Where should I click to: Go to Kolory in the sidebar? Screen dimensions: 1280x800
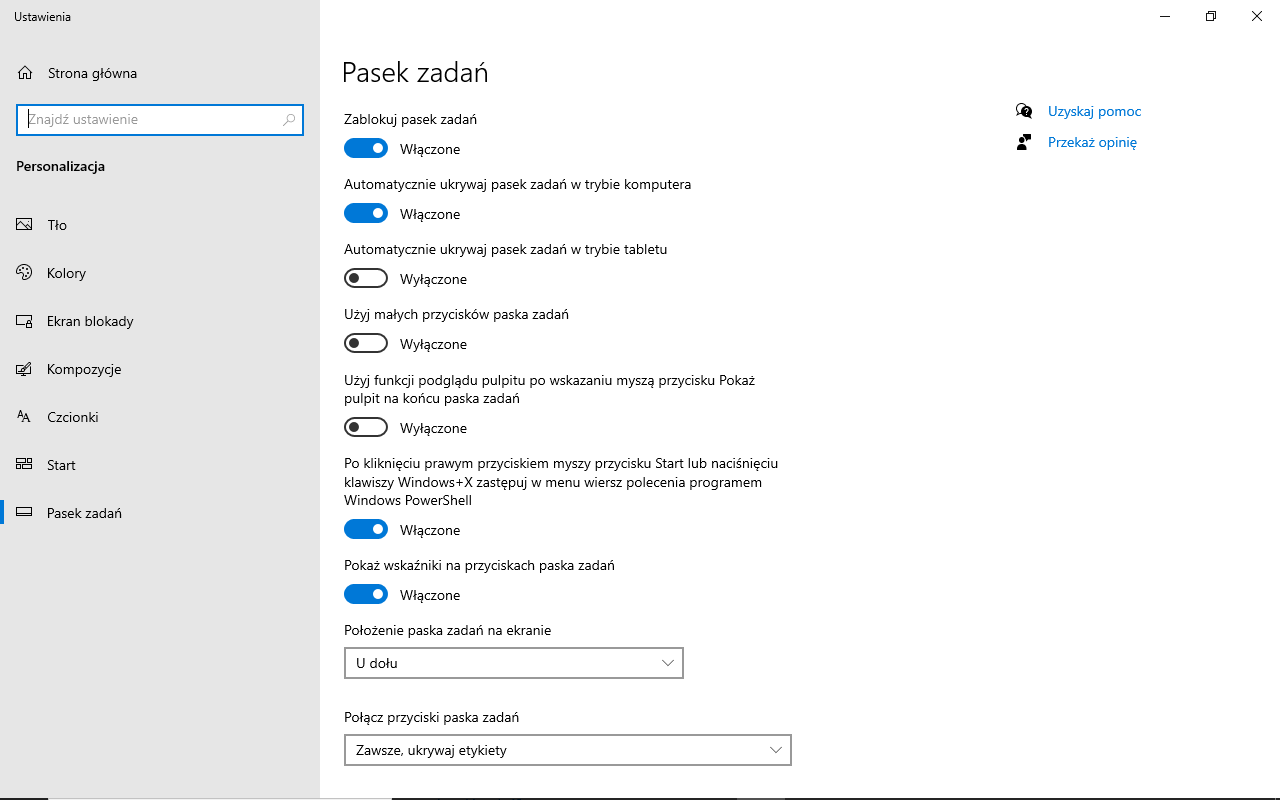click(x=160, y=273)
